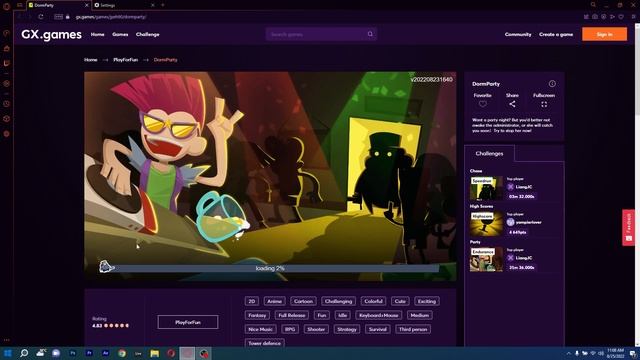This screenshot has height=360, width=640.
Task: Select the RPG tag
Action: point(290,329)
